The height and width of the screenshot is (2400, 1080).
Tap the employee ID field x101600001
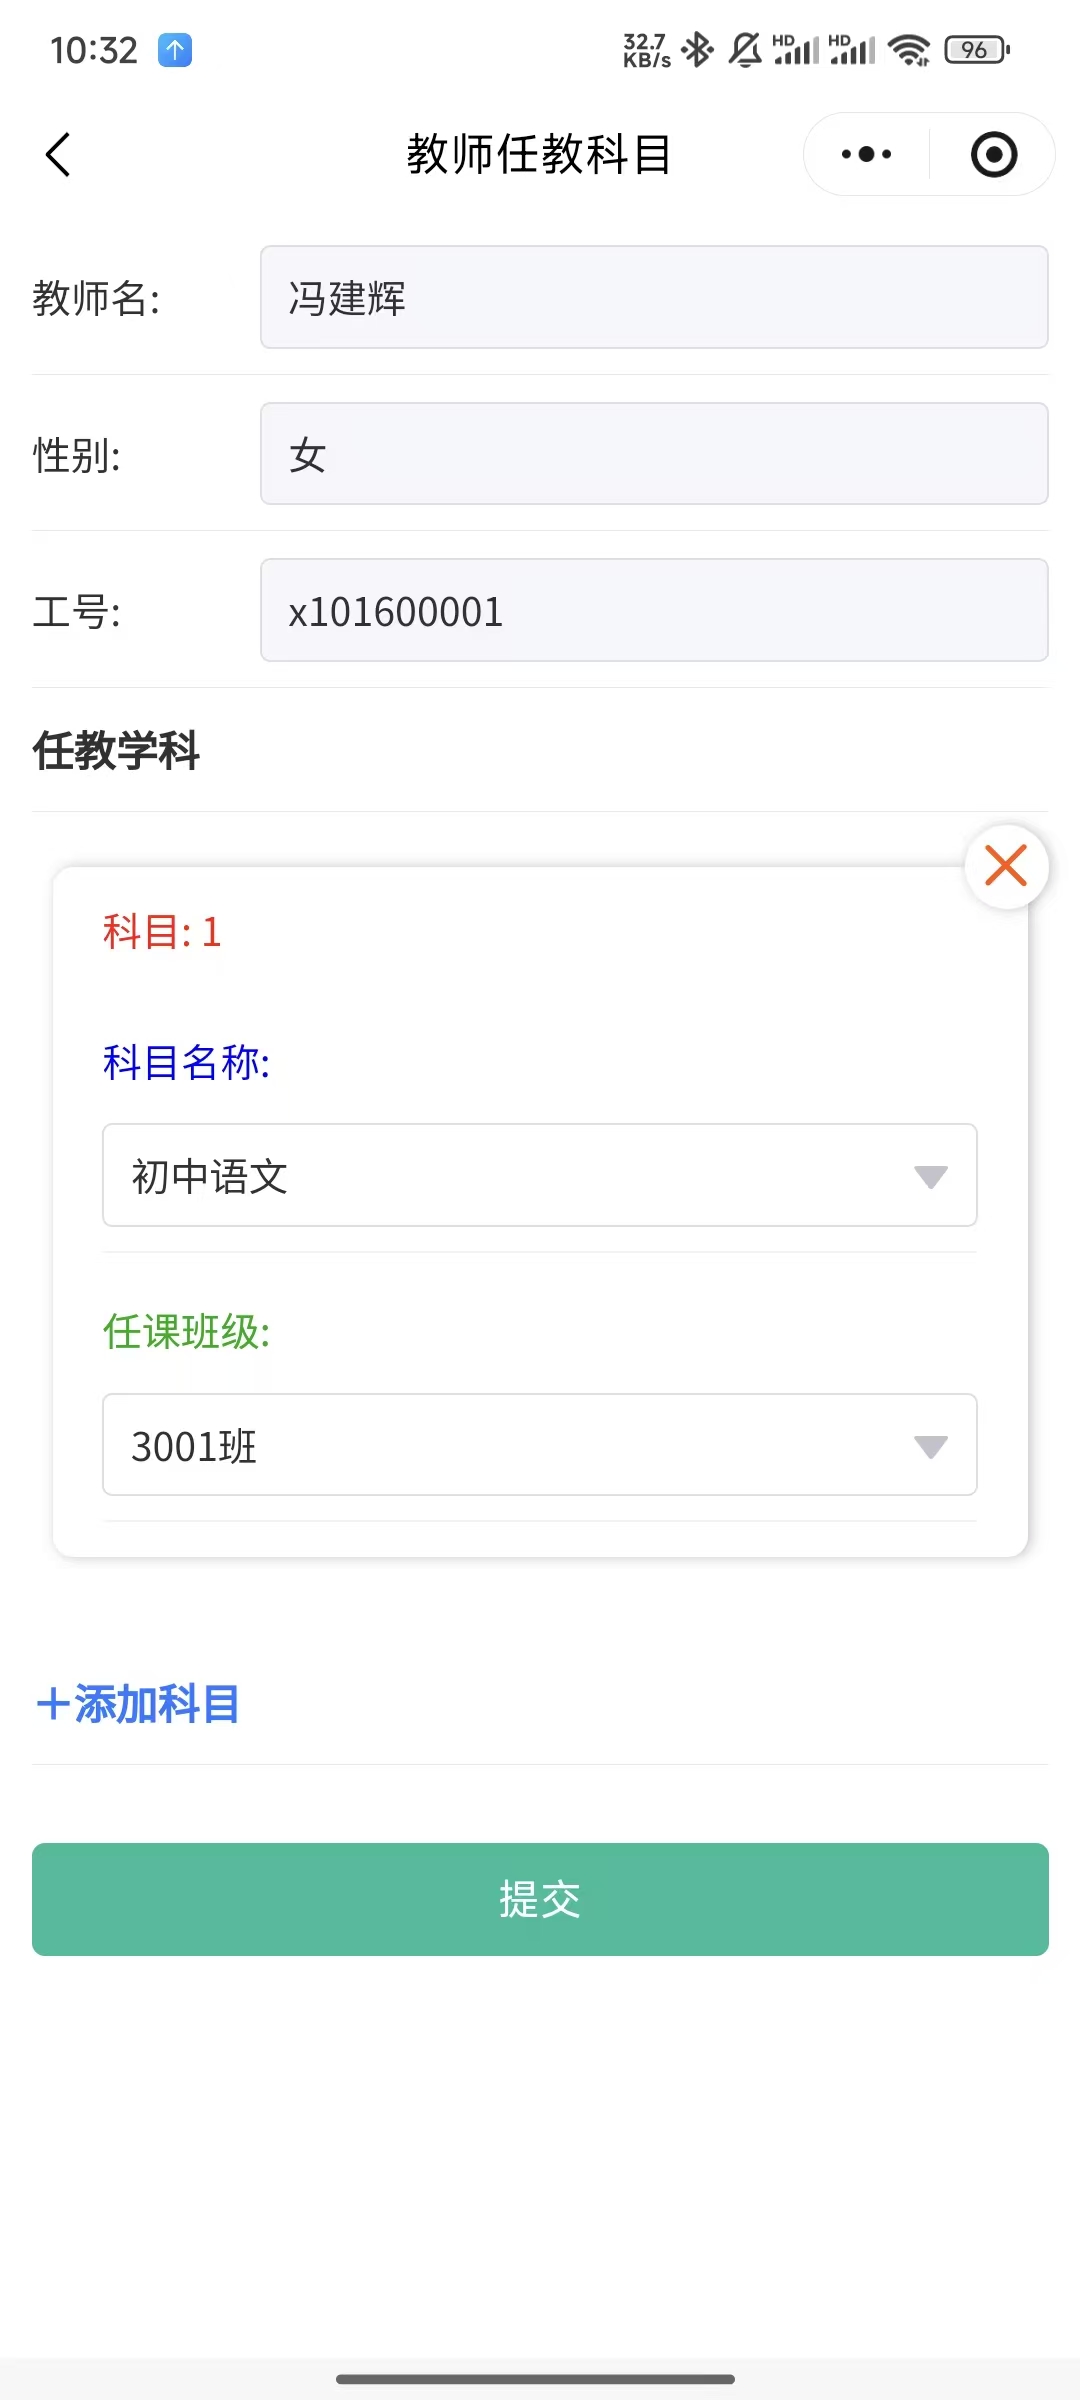tap(654, 610)
